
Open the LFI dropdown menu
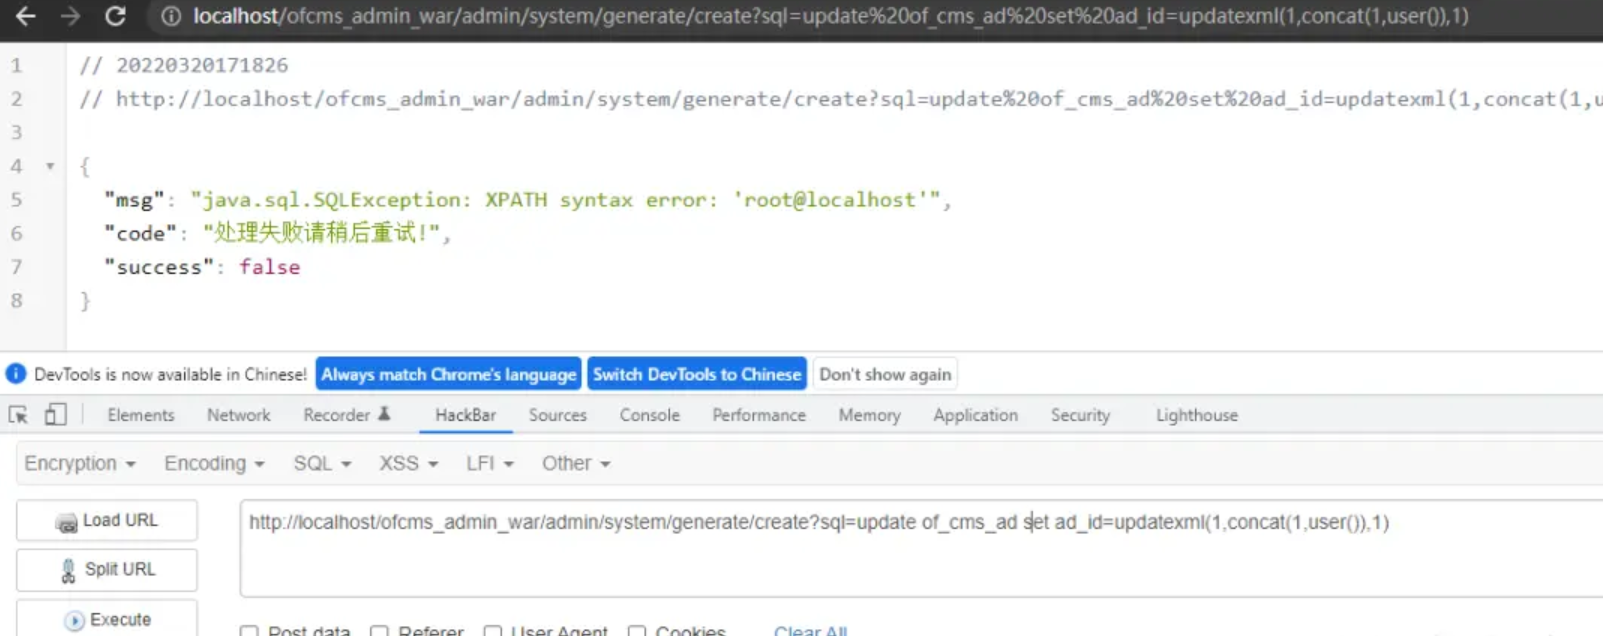coord(489,463)
